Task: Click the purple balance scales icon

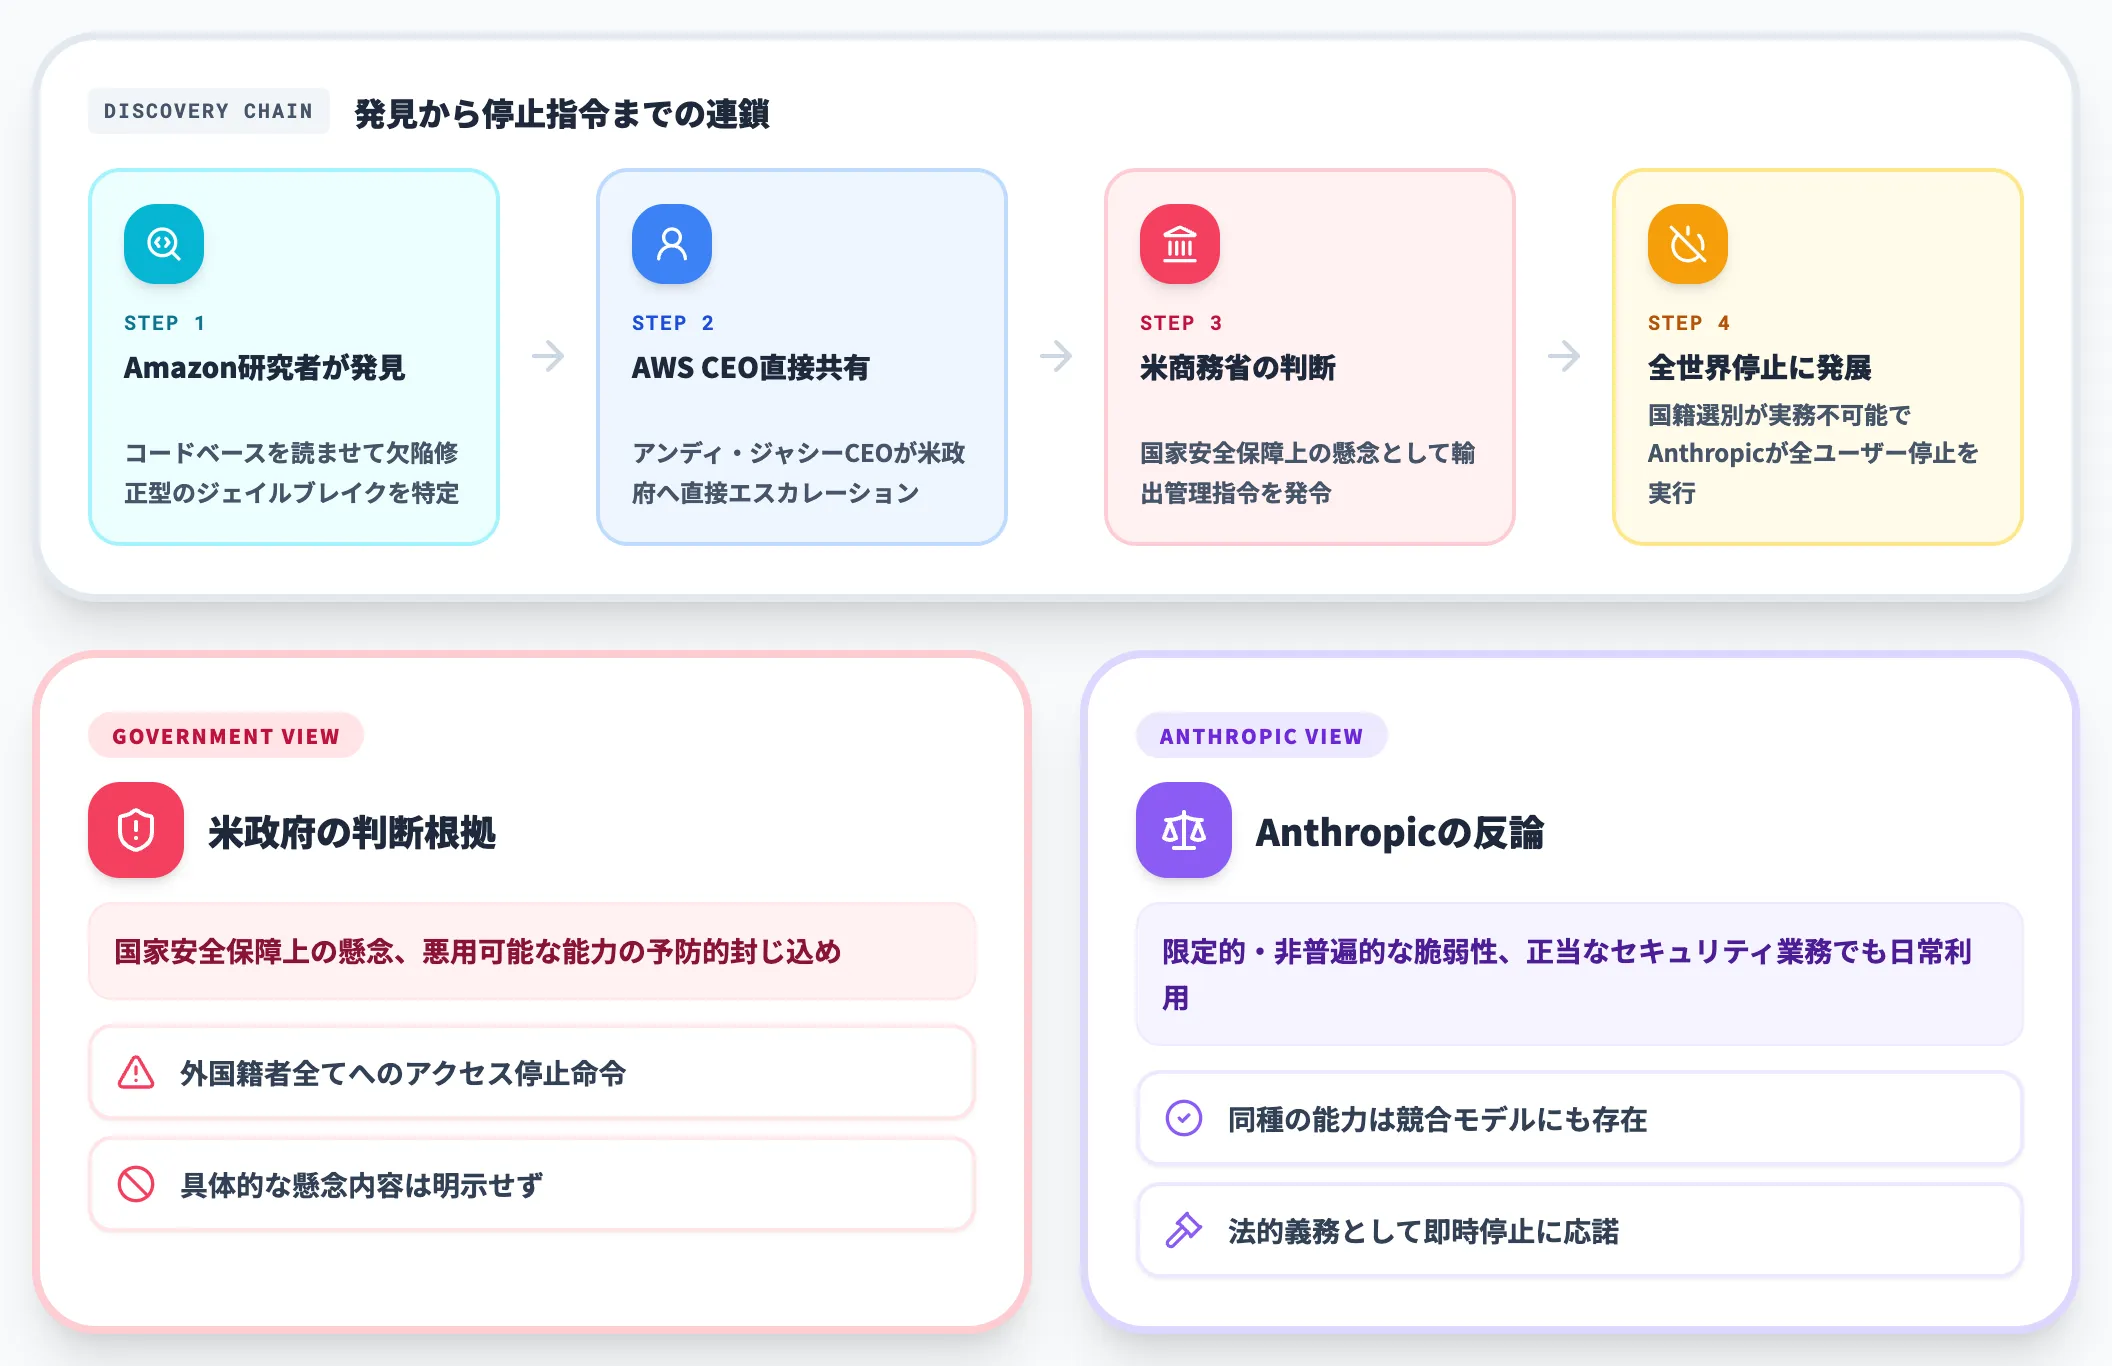Action: click(1184, 830)
